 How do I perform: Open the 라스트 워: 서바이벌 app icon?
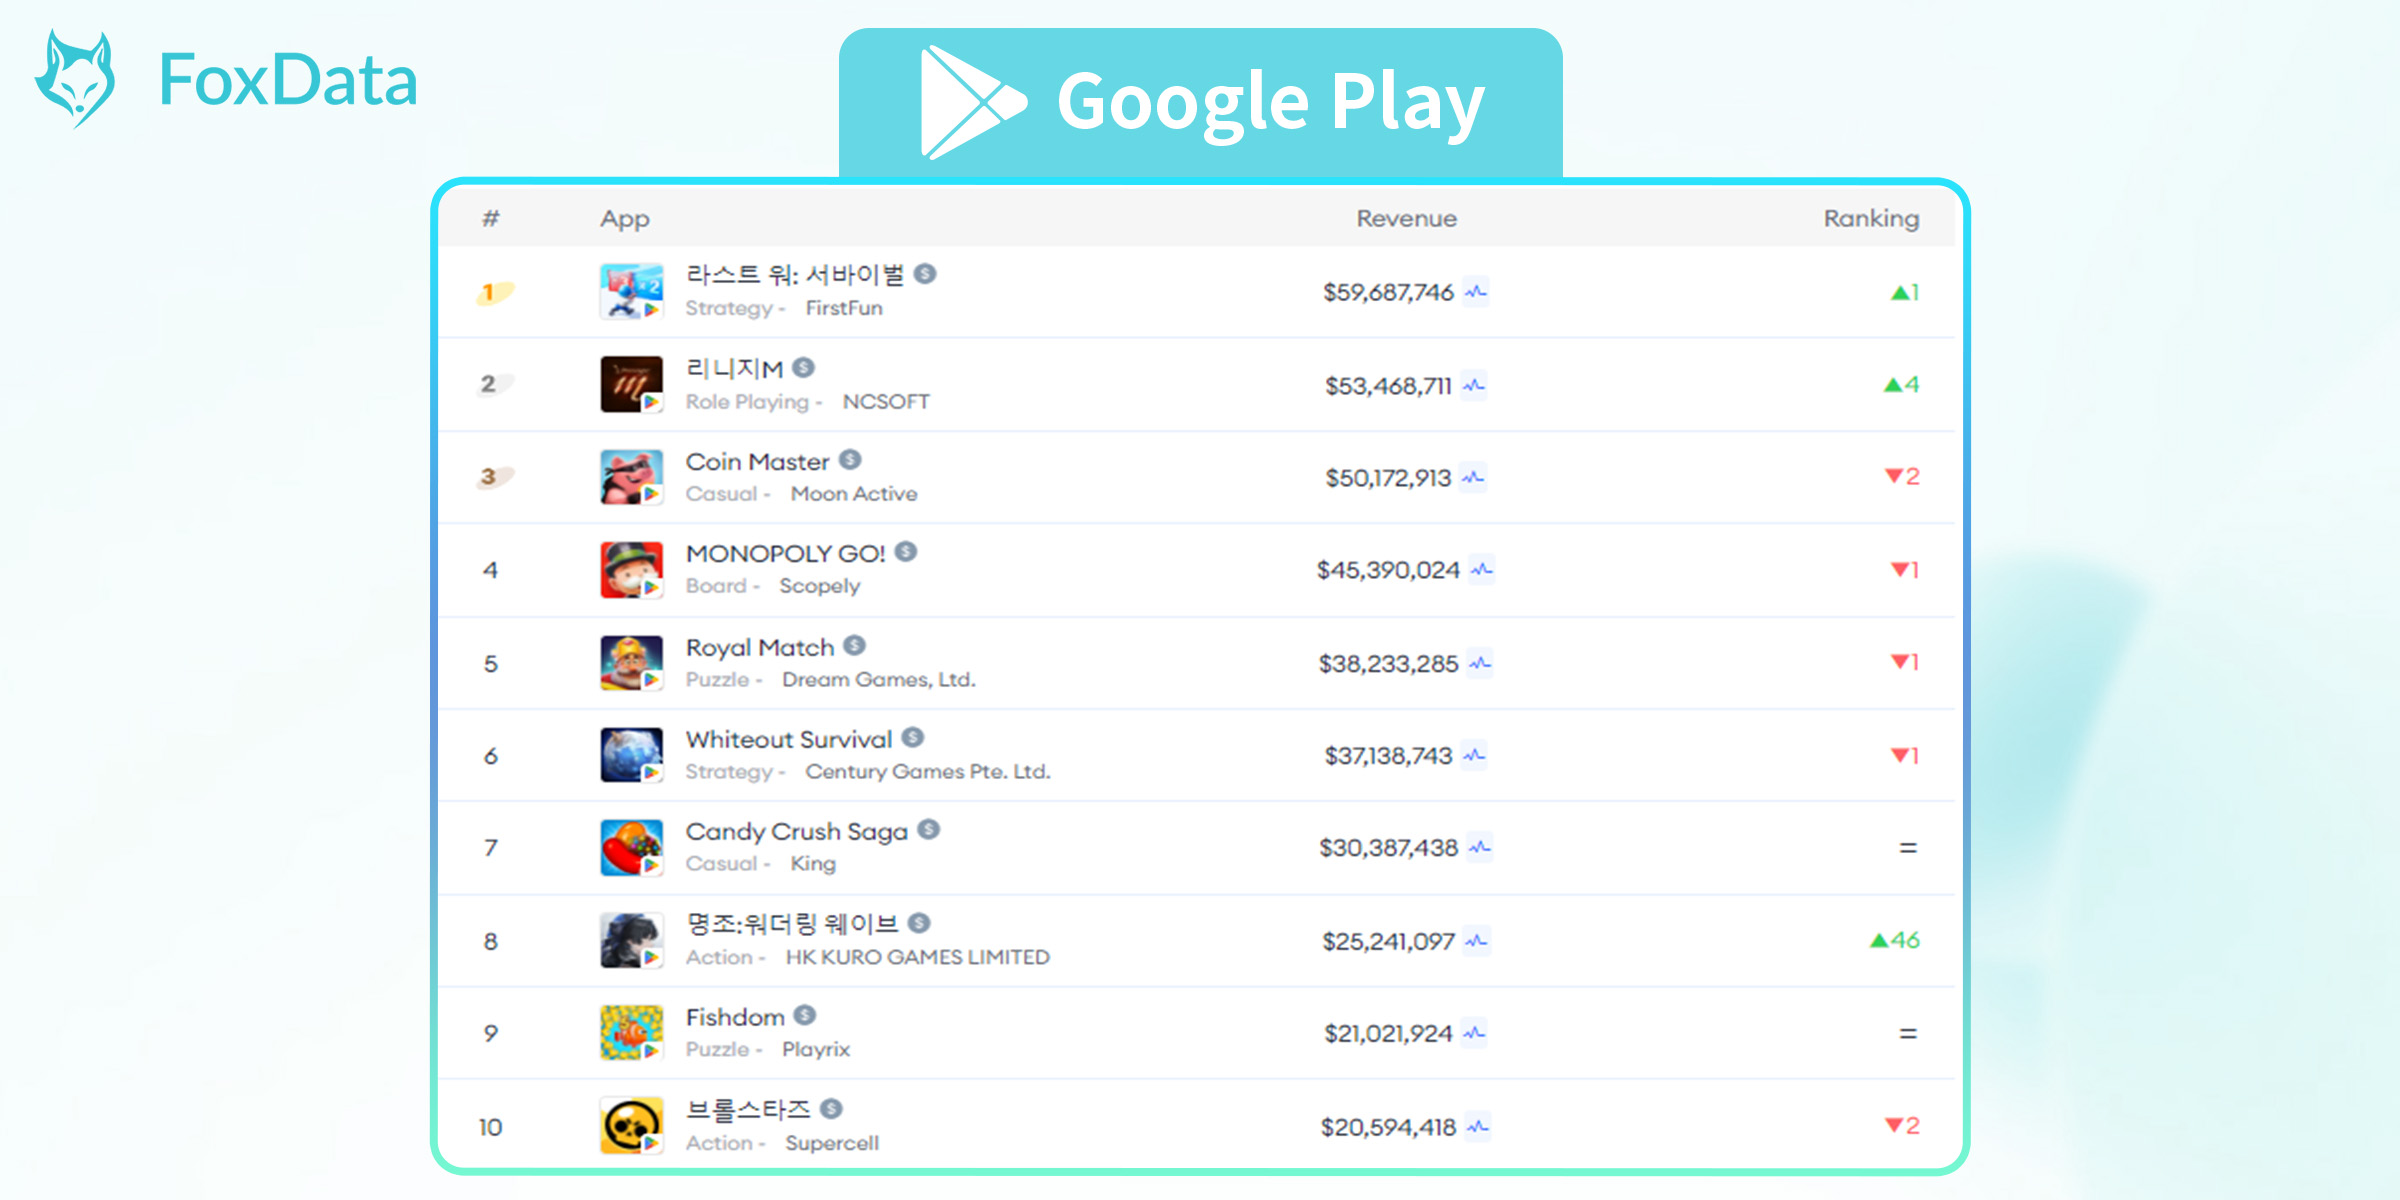coord(631,292)
